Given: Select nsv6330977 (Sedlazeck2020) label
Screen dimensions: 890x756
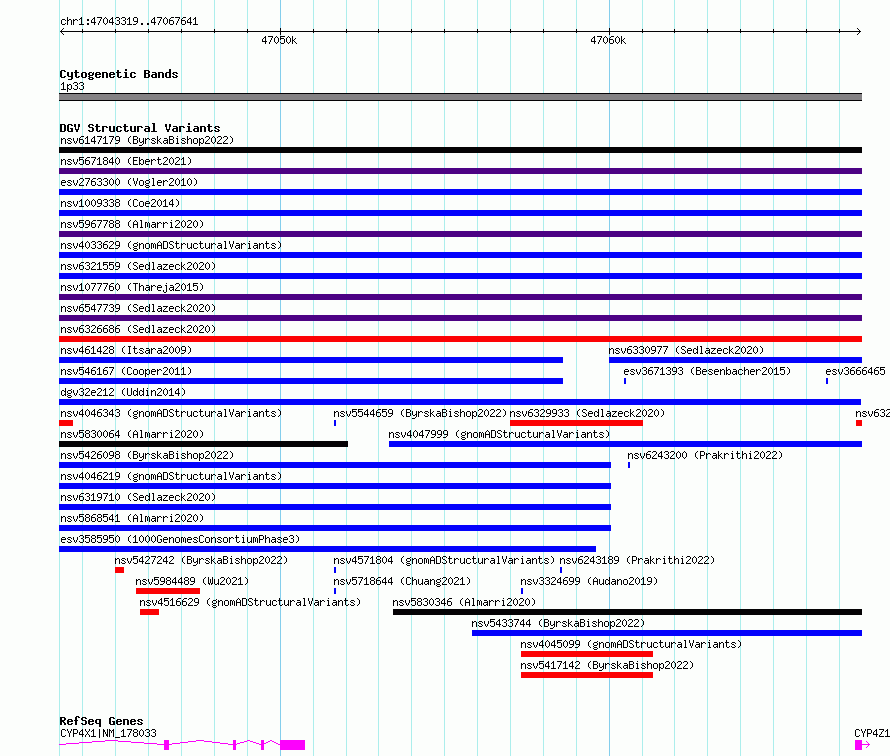Looking at the screenshot, I should tap(686, 350).
